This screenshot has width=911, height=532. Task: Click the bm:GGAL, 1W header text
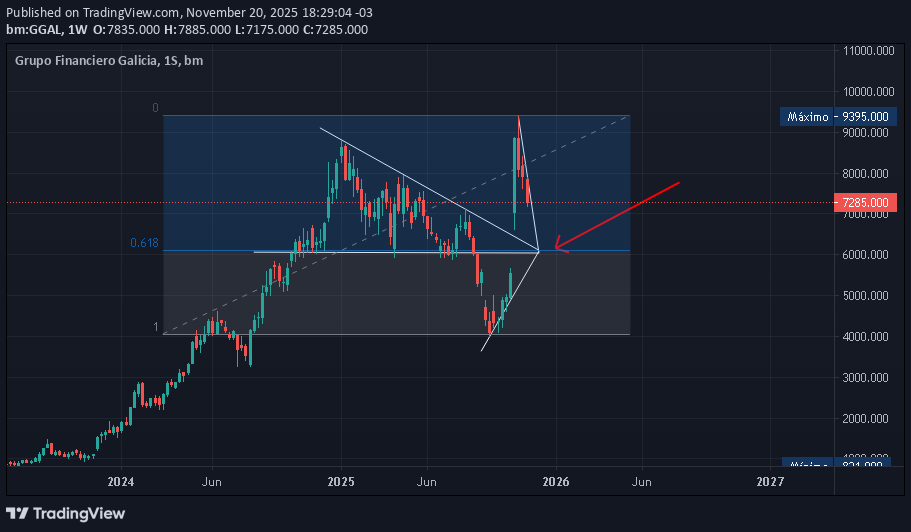(x=46, y=29)
